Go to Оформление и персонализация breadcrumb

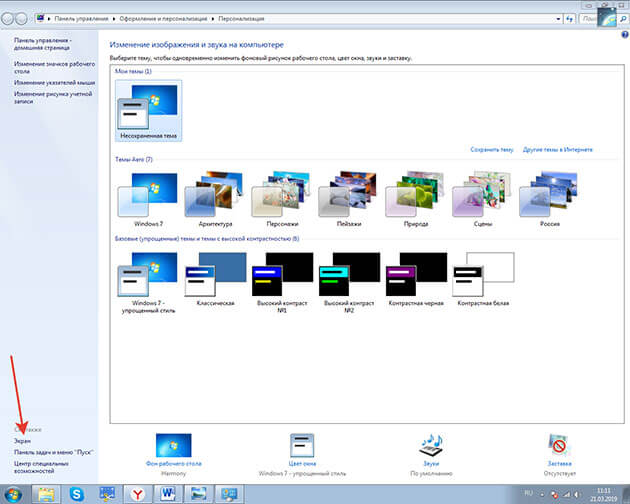(163, 19)
